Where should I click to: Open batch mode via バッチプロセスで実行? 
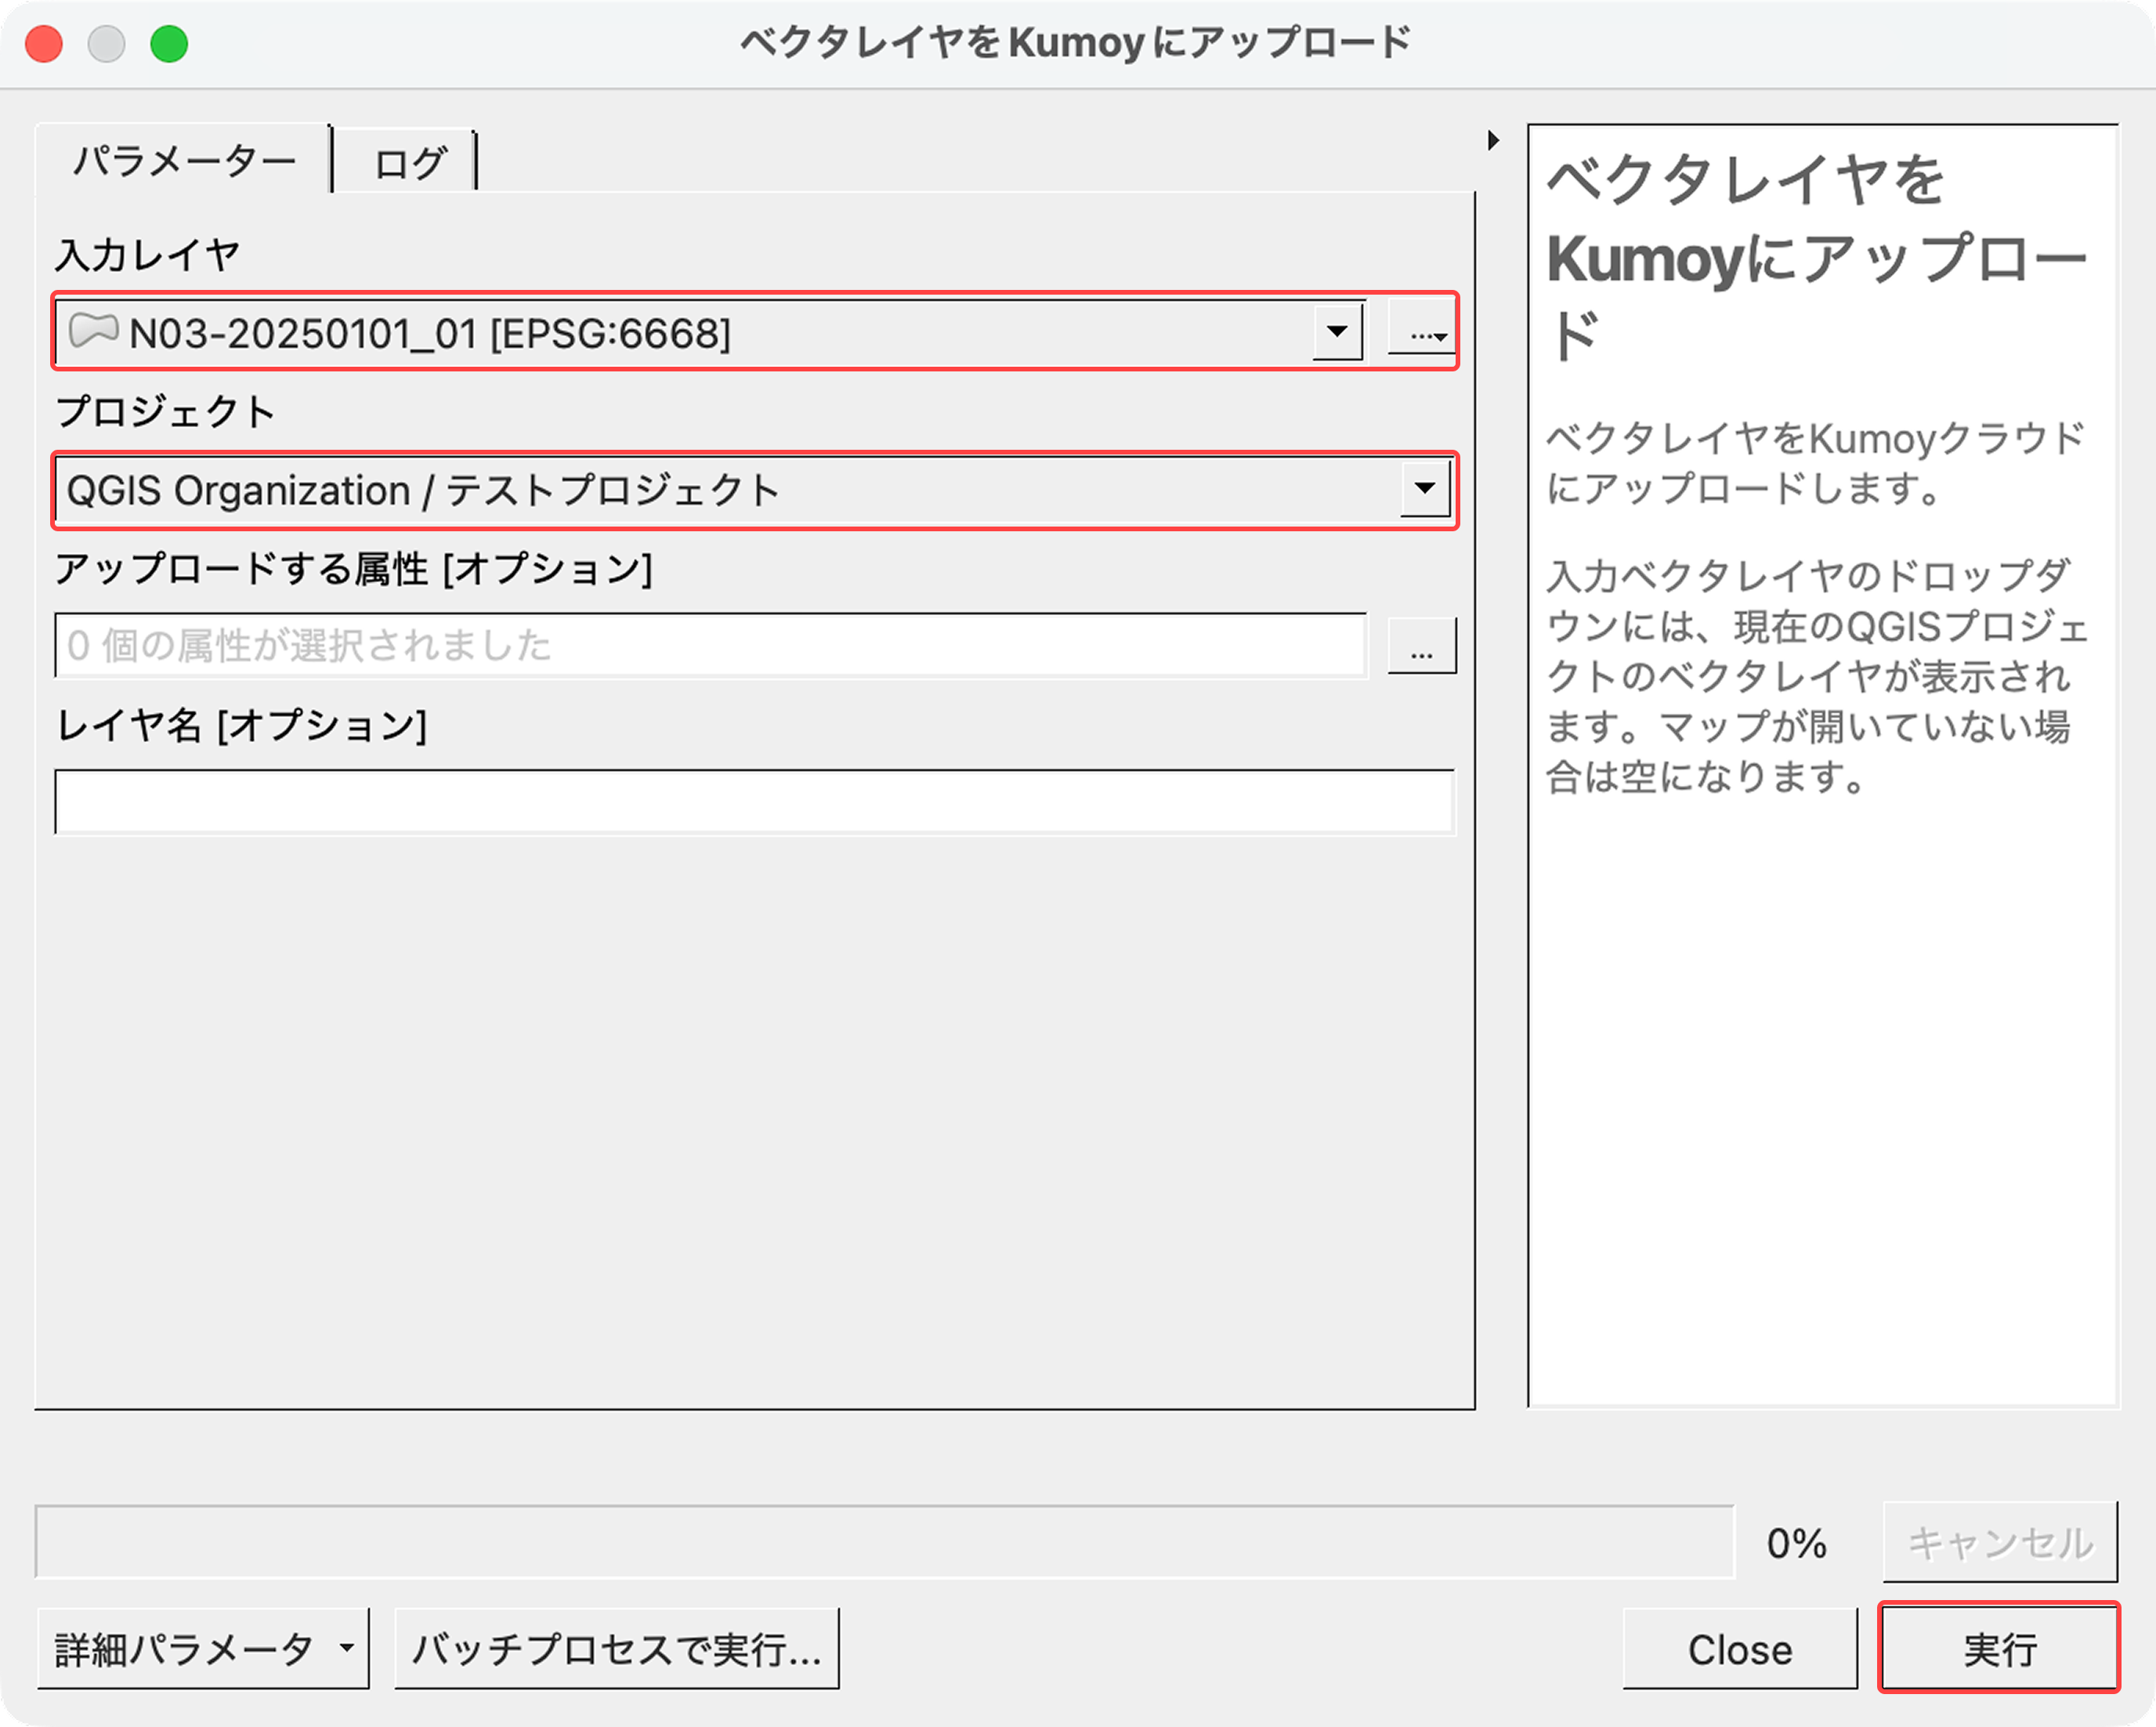pos(616,1648)
